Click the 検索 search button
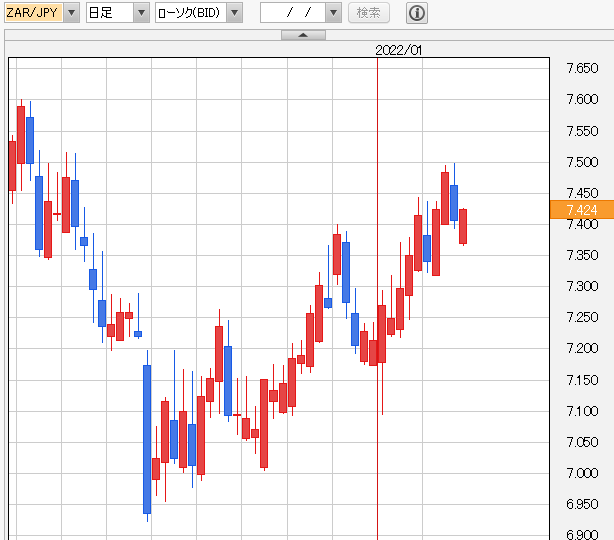 [x=368, y=13]
